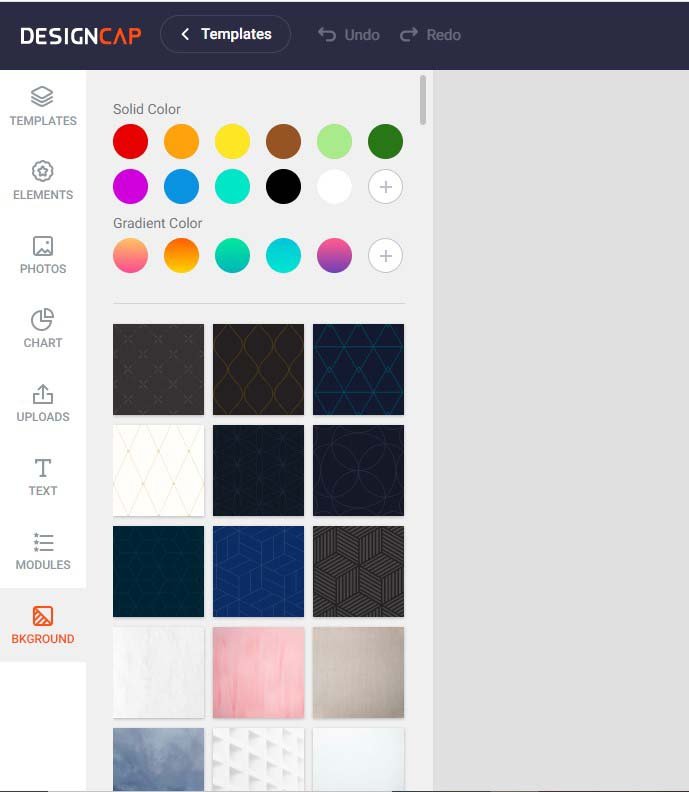
Task: Apply the dark teal hexagon background
Action: point(159,572)
